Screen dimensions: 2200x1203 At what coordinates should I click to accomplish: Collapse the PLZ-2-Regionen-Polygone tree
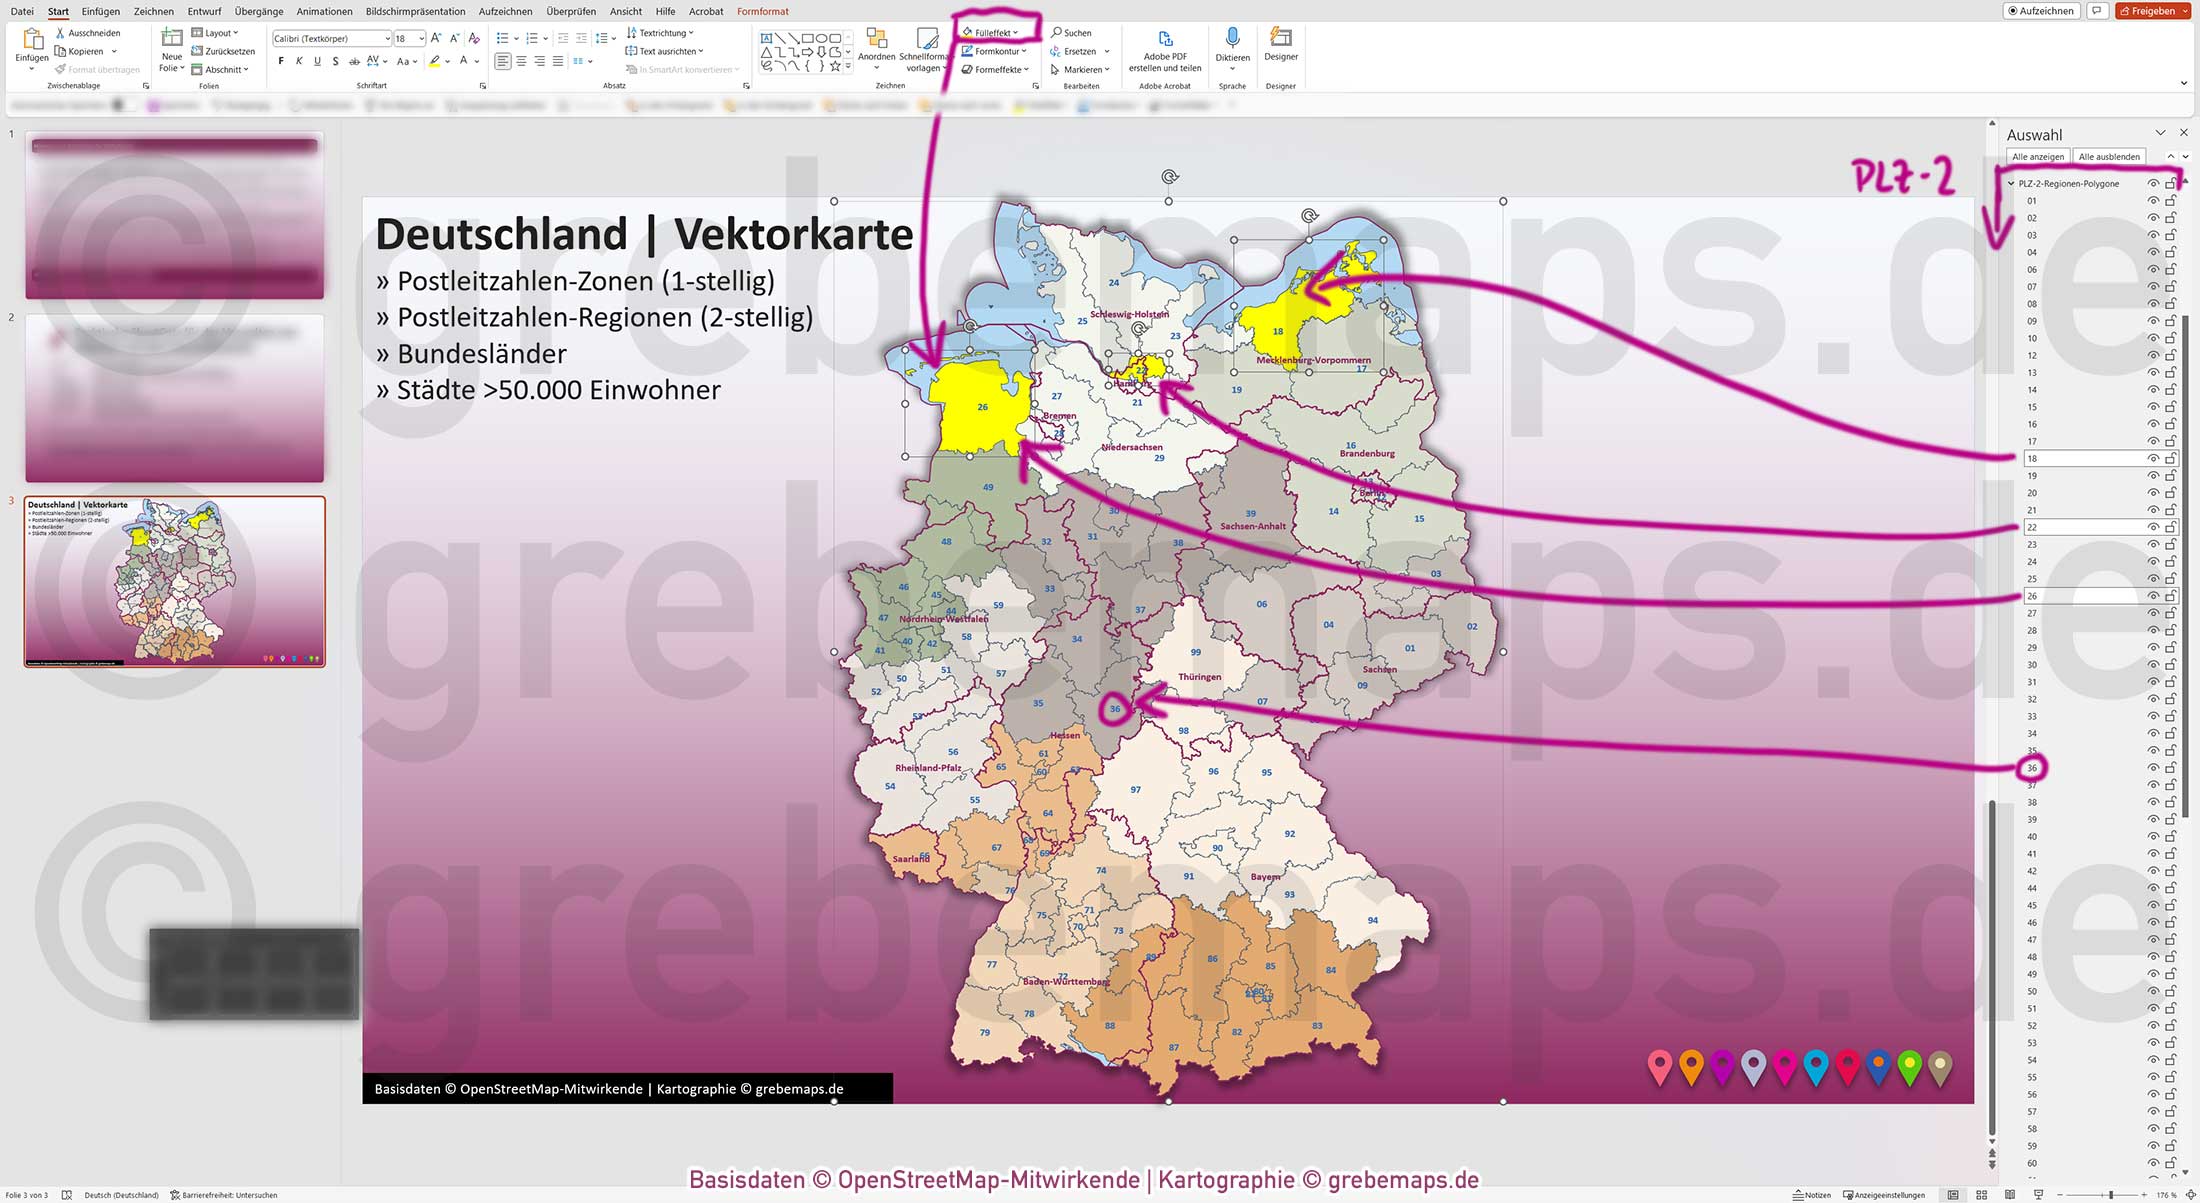(2009, 183)
